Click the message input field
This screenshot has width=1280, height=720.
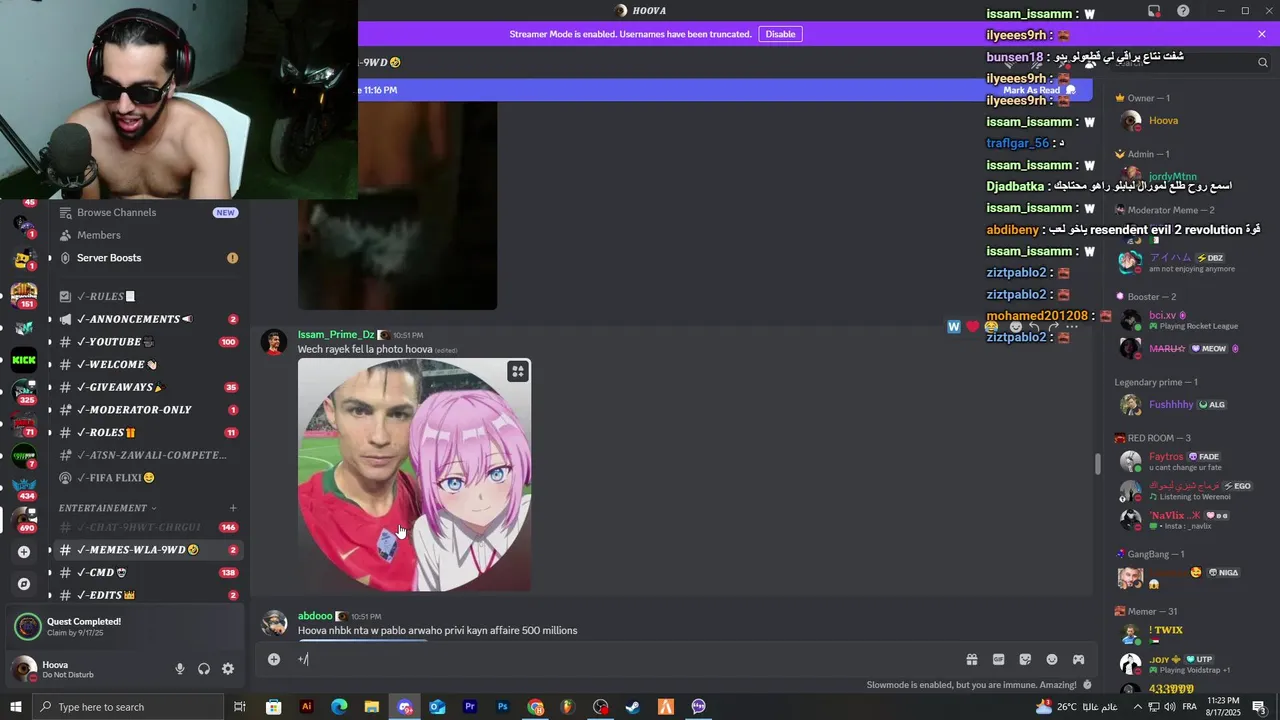coord(625,659)
